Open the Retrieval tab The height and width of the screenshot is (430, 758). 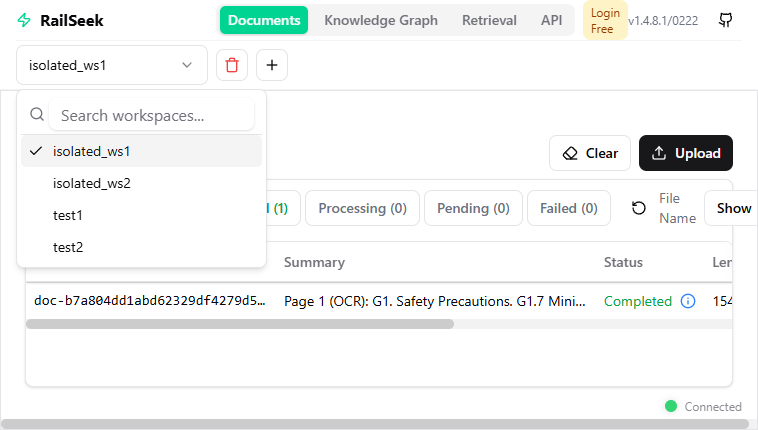489,20
